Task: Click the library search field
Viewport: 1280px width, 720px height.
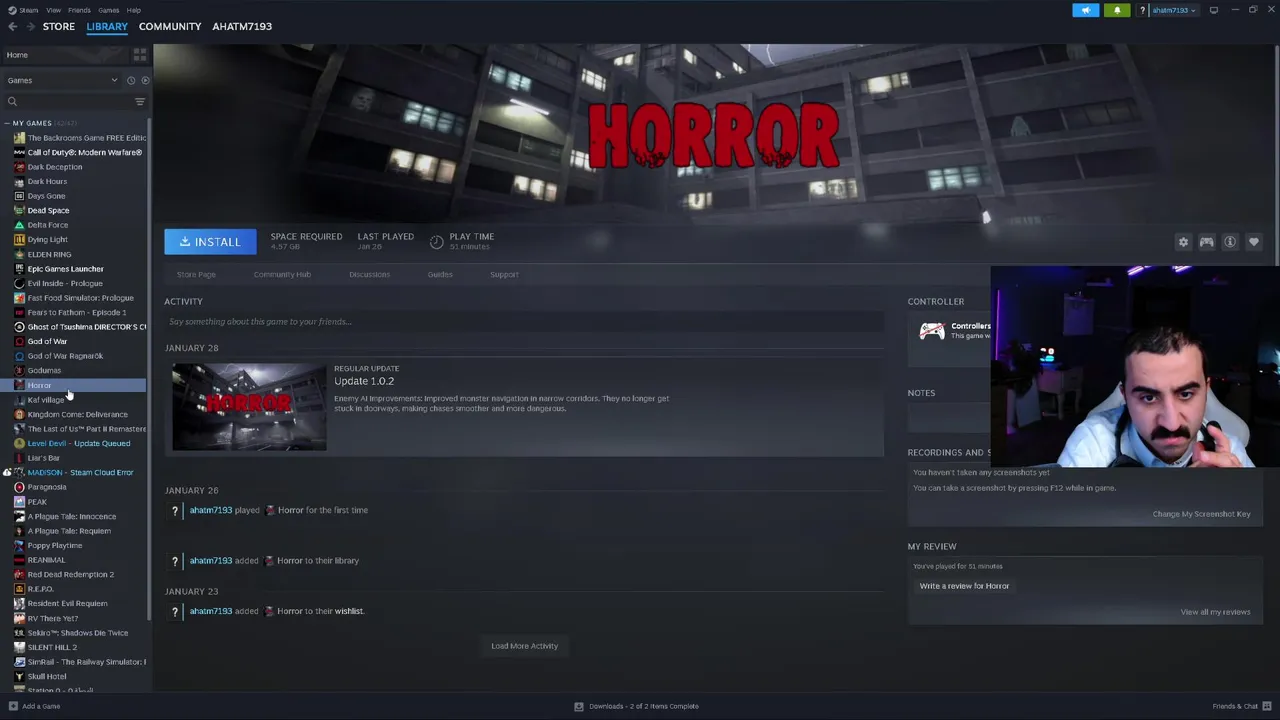Action: pyautogui.click(x=67, y=101)
